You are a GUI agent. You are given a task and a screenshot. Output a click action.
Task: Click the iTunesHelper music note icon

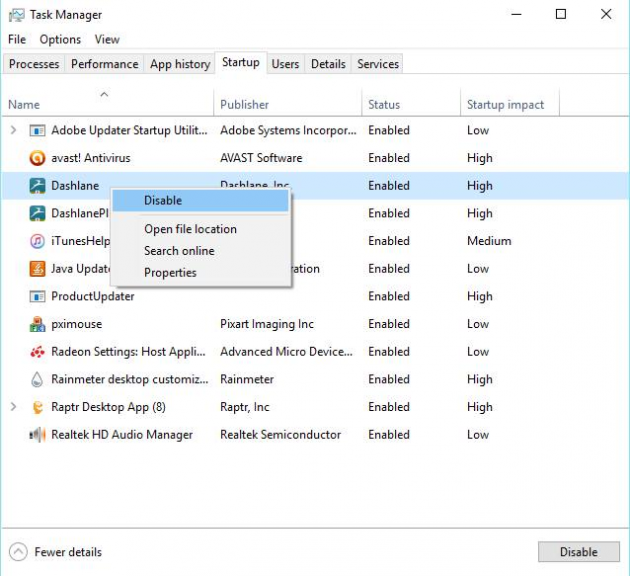click(x=37, y=241)
